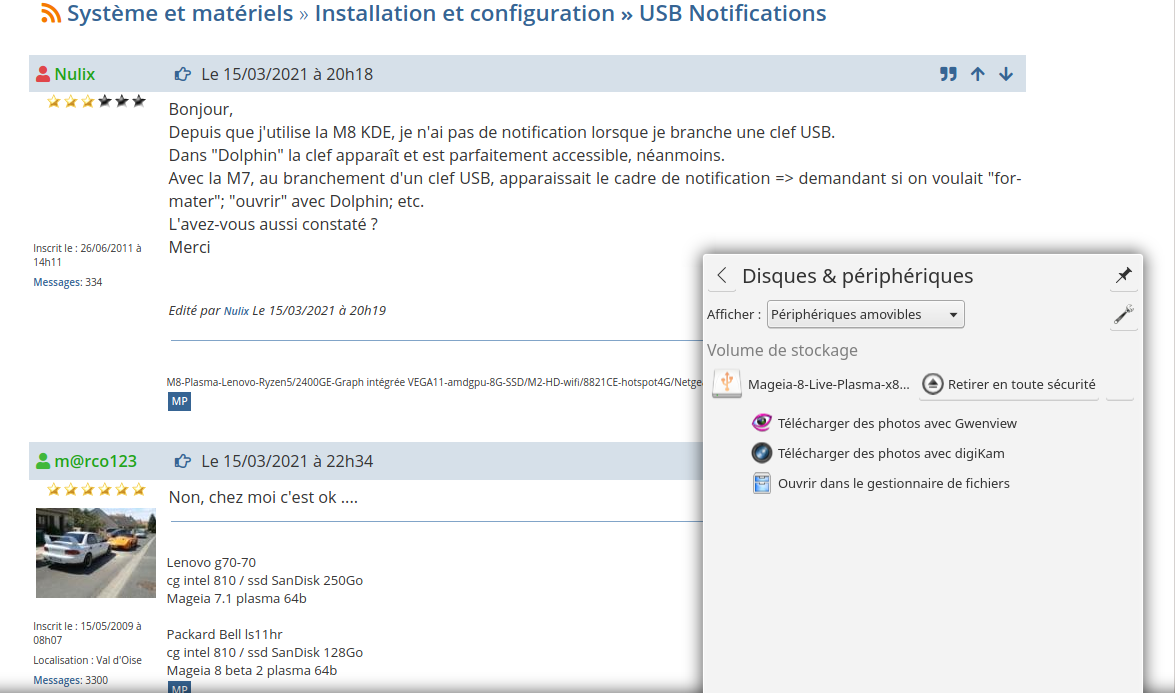This screenshot has height=693, width=1175.
Task: Click the USB drive icon for Mageia-8-Live
Action: click(x=726, y=384)
